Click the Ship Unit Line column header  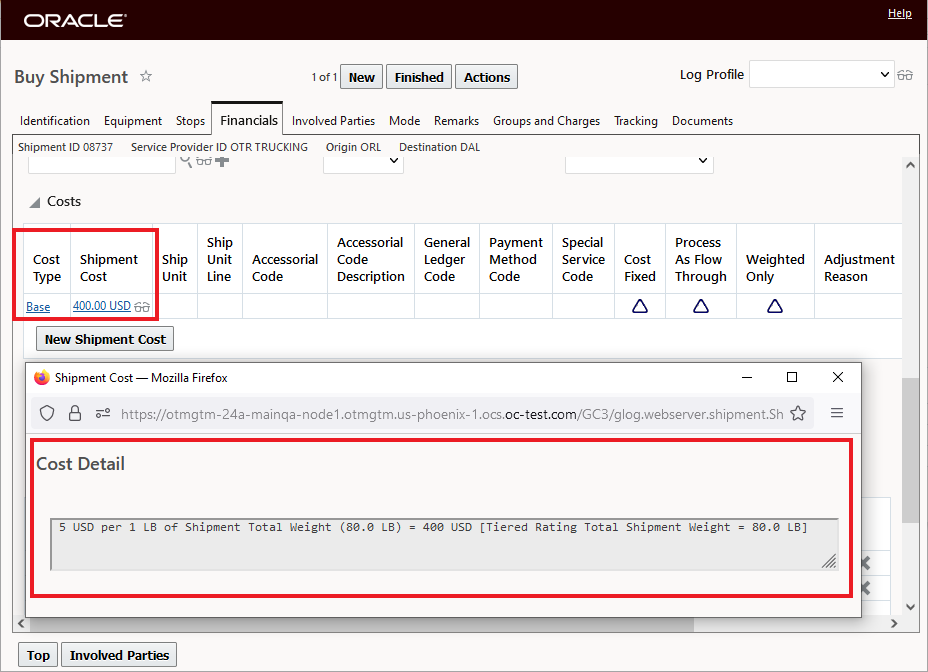tap(220, 259)
